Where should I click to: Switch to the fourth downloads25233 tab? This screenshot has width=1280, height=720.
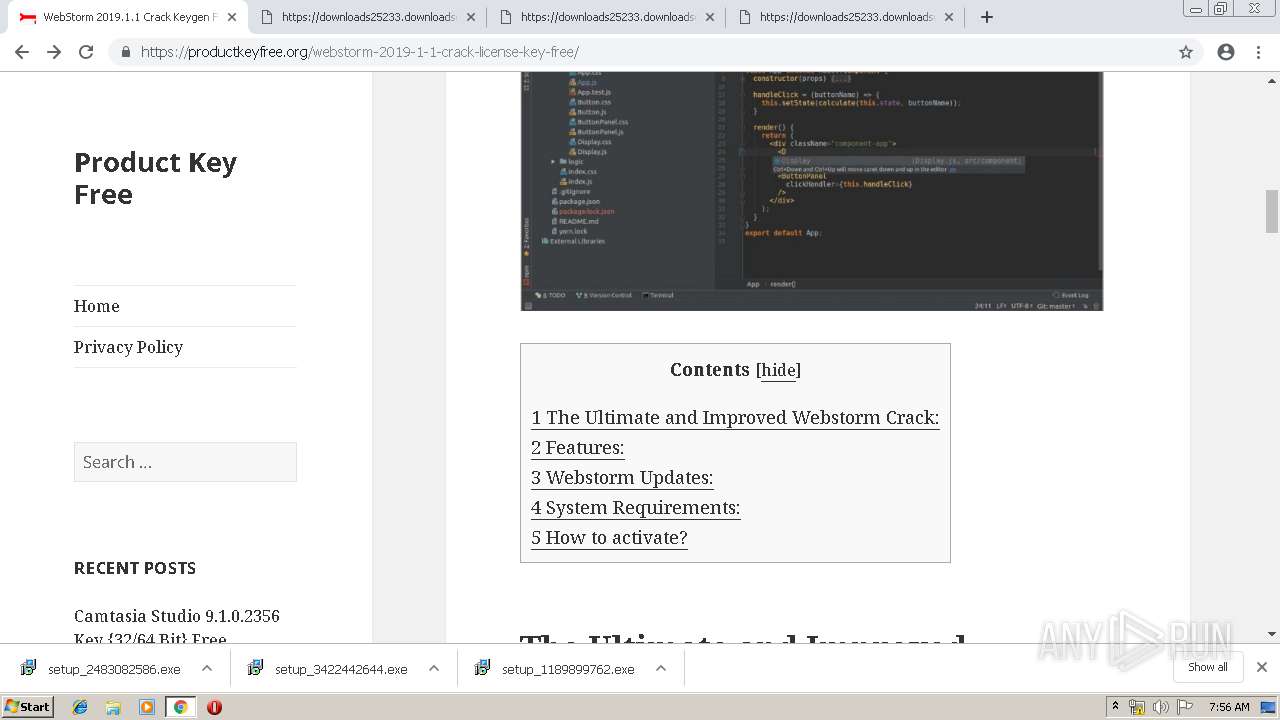(844, 17)
